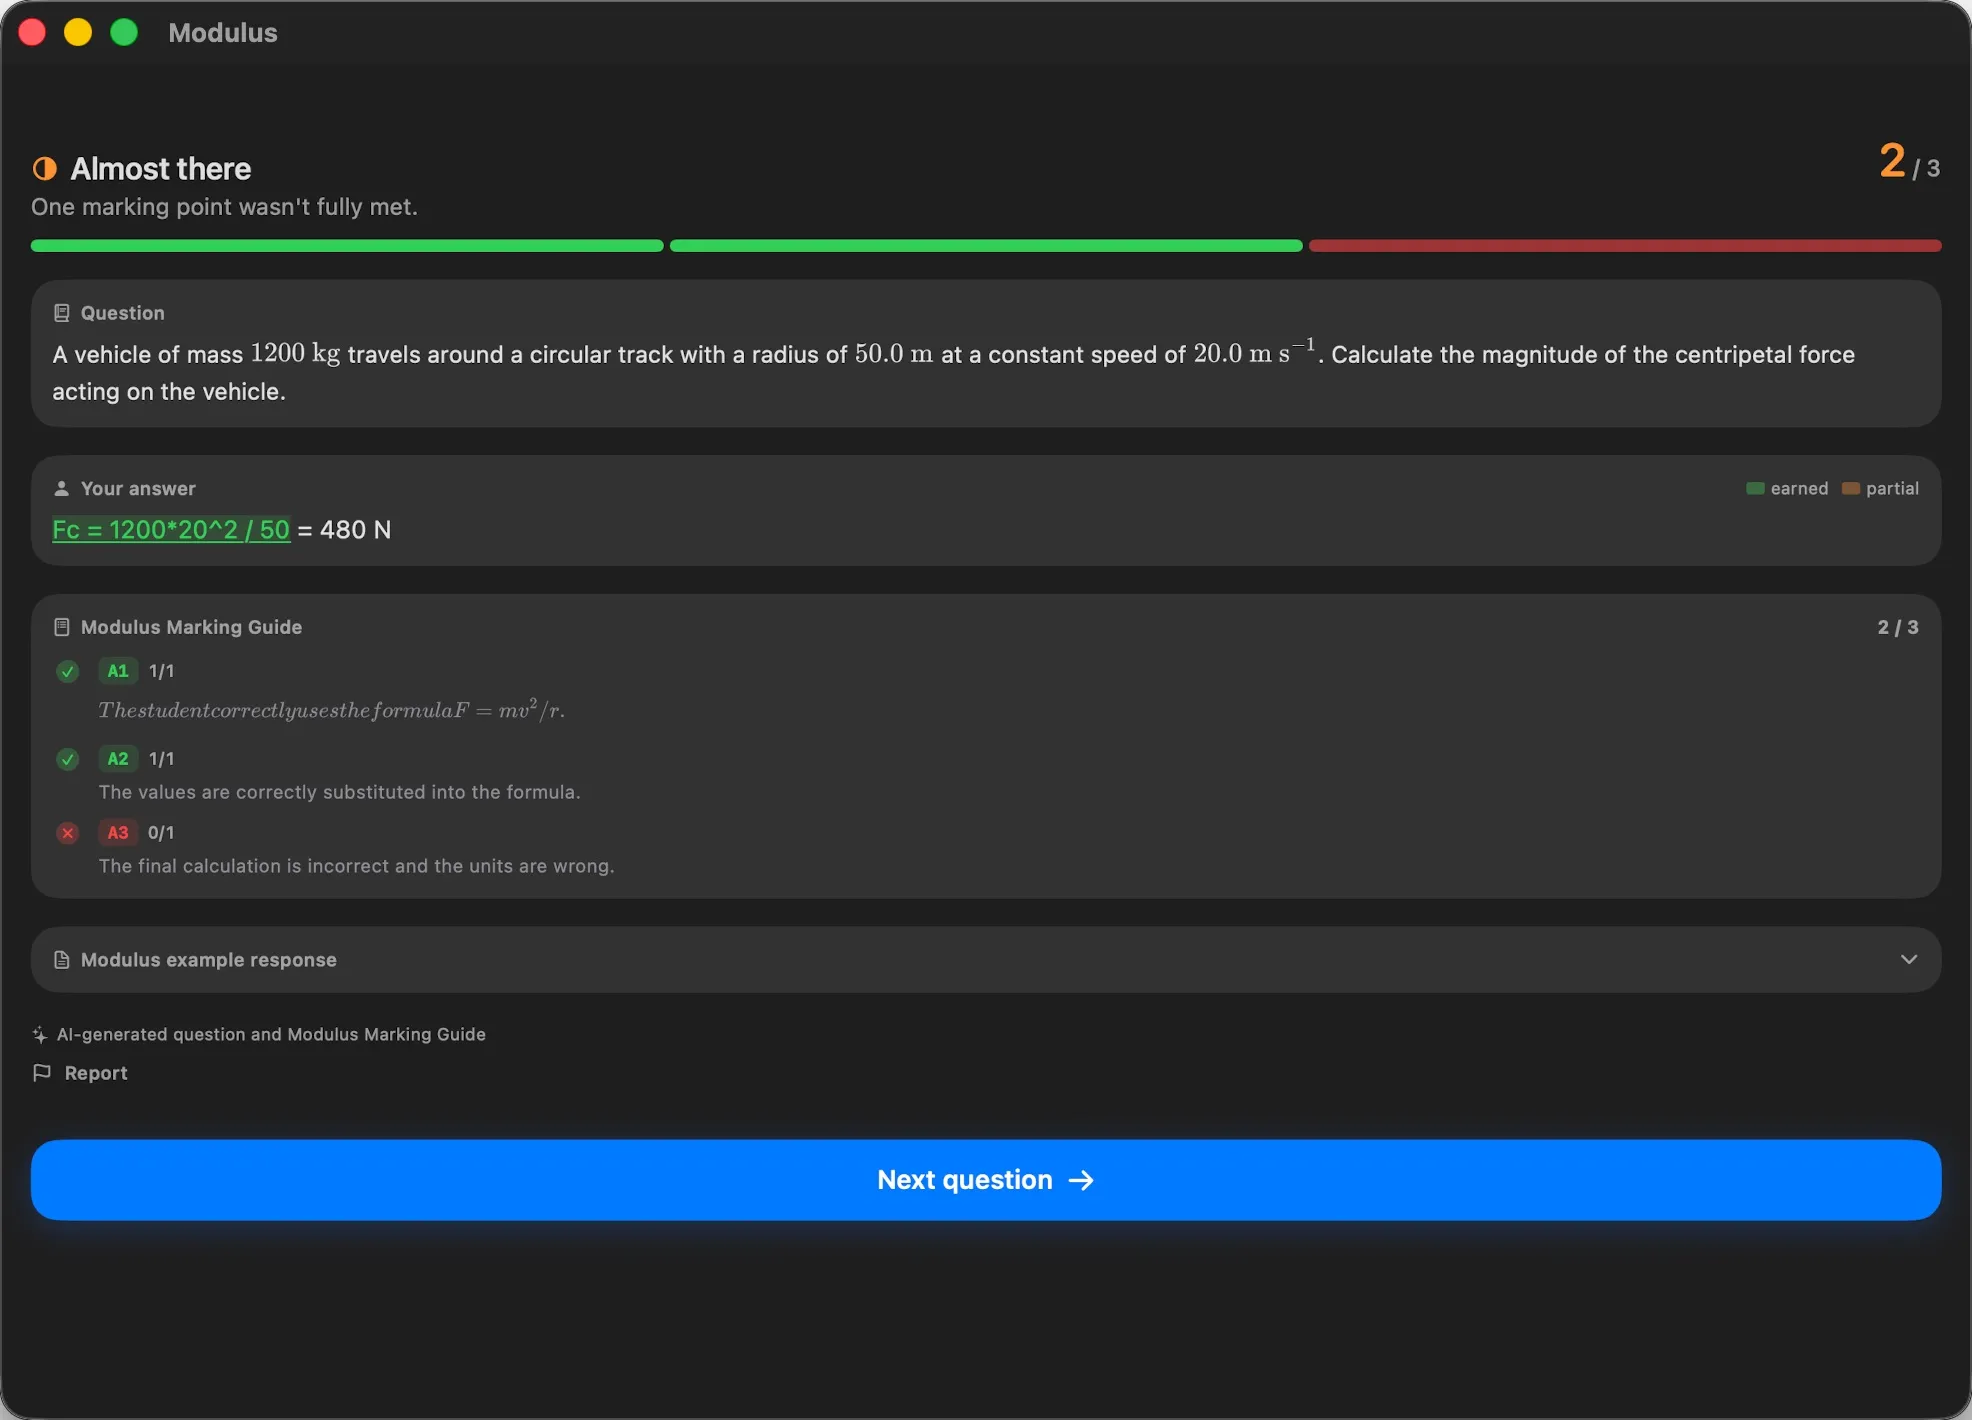Click the orange partial legend swatch
The image size is (1972, 1420).
coord(1850,488)
